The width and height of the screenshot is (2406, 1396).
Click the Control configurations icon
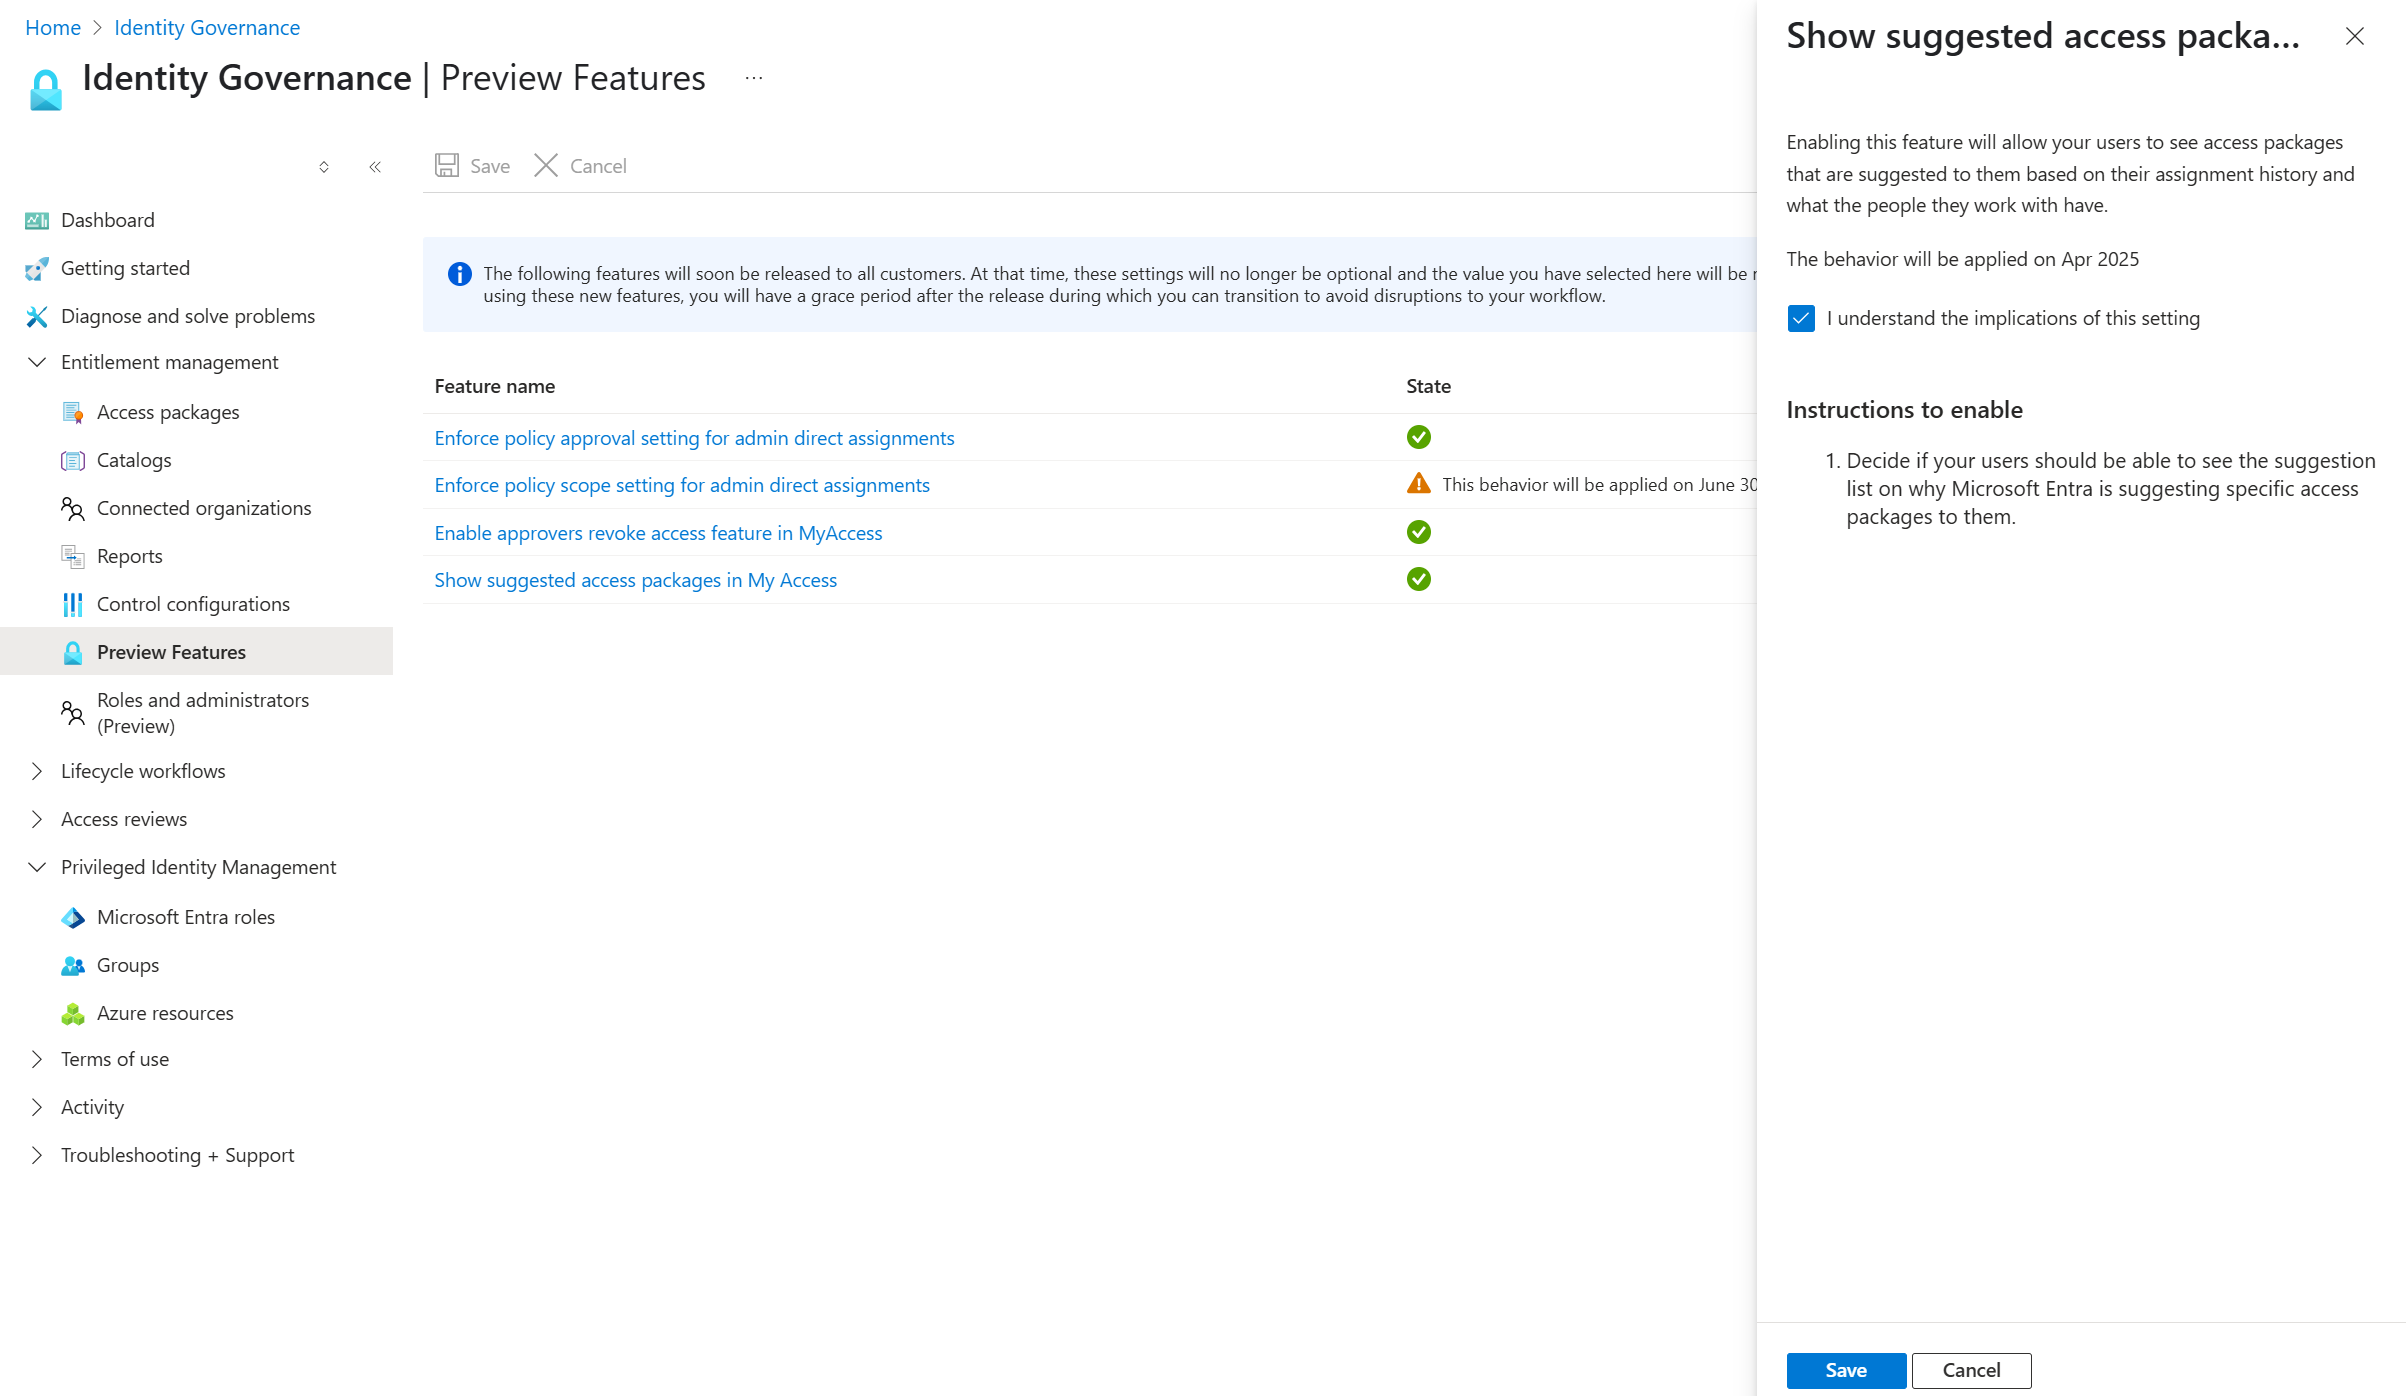[73, 604]
